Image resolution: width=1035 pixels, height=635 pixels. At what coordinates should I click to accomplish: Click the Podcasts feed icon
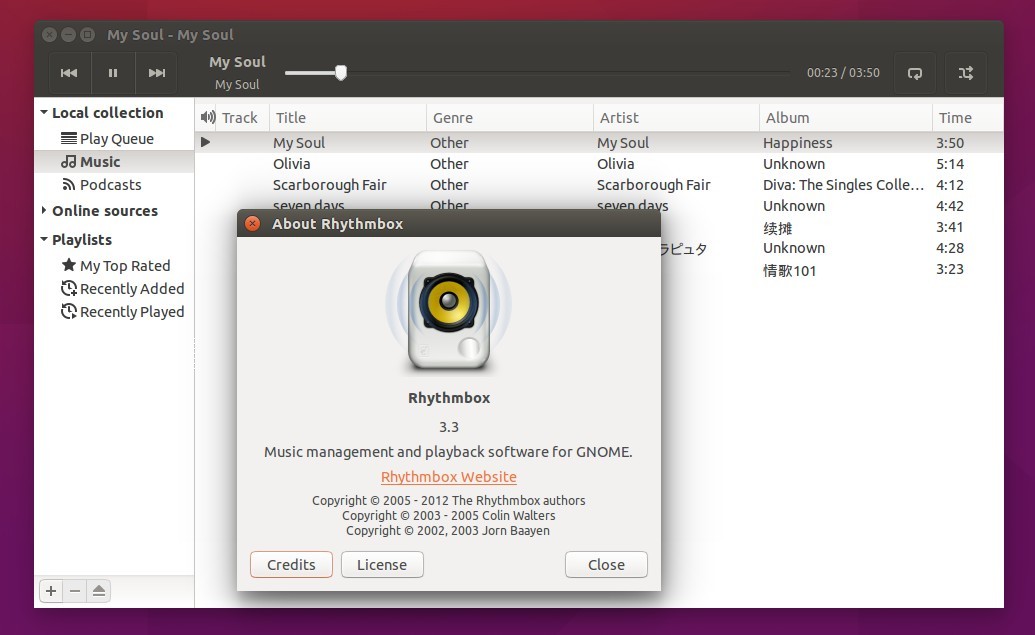[69, 185]
